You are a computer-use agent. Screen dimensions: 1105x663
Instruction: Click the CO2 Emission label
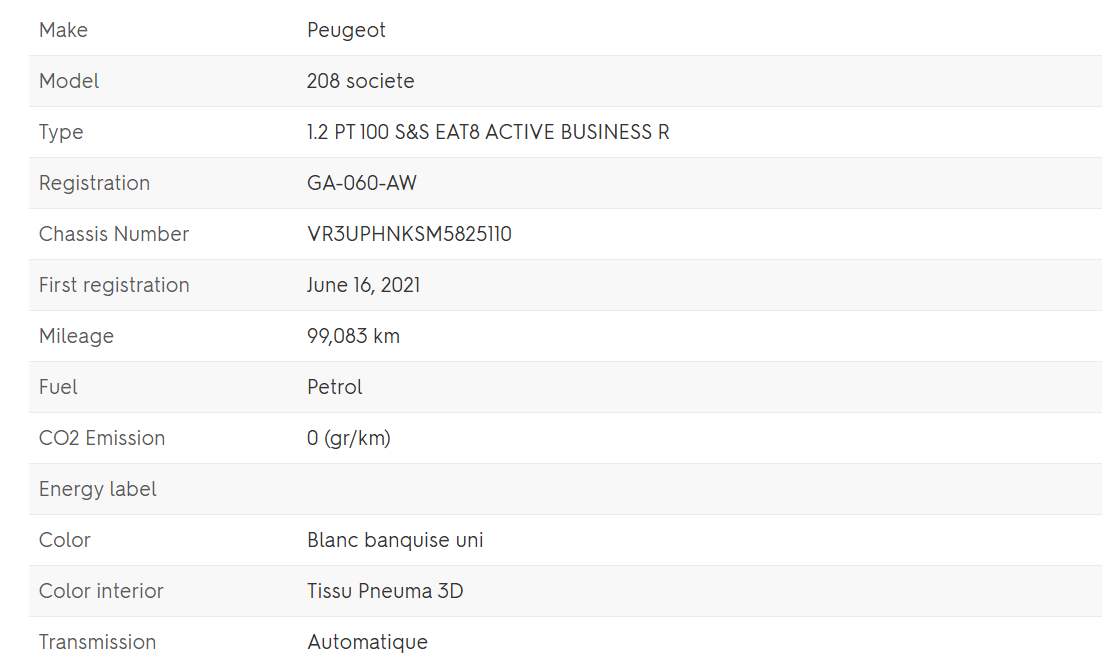pyautogui.click(x=102, y=438)
